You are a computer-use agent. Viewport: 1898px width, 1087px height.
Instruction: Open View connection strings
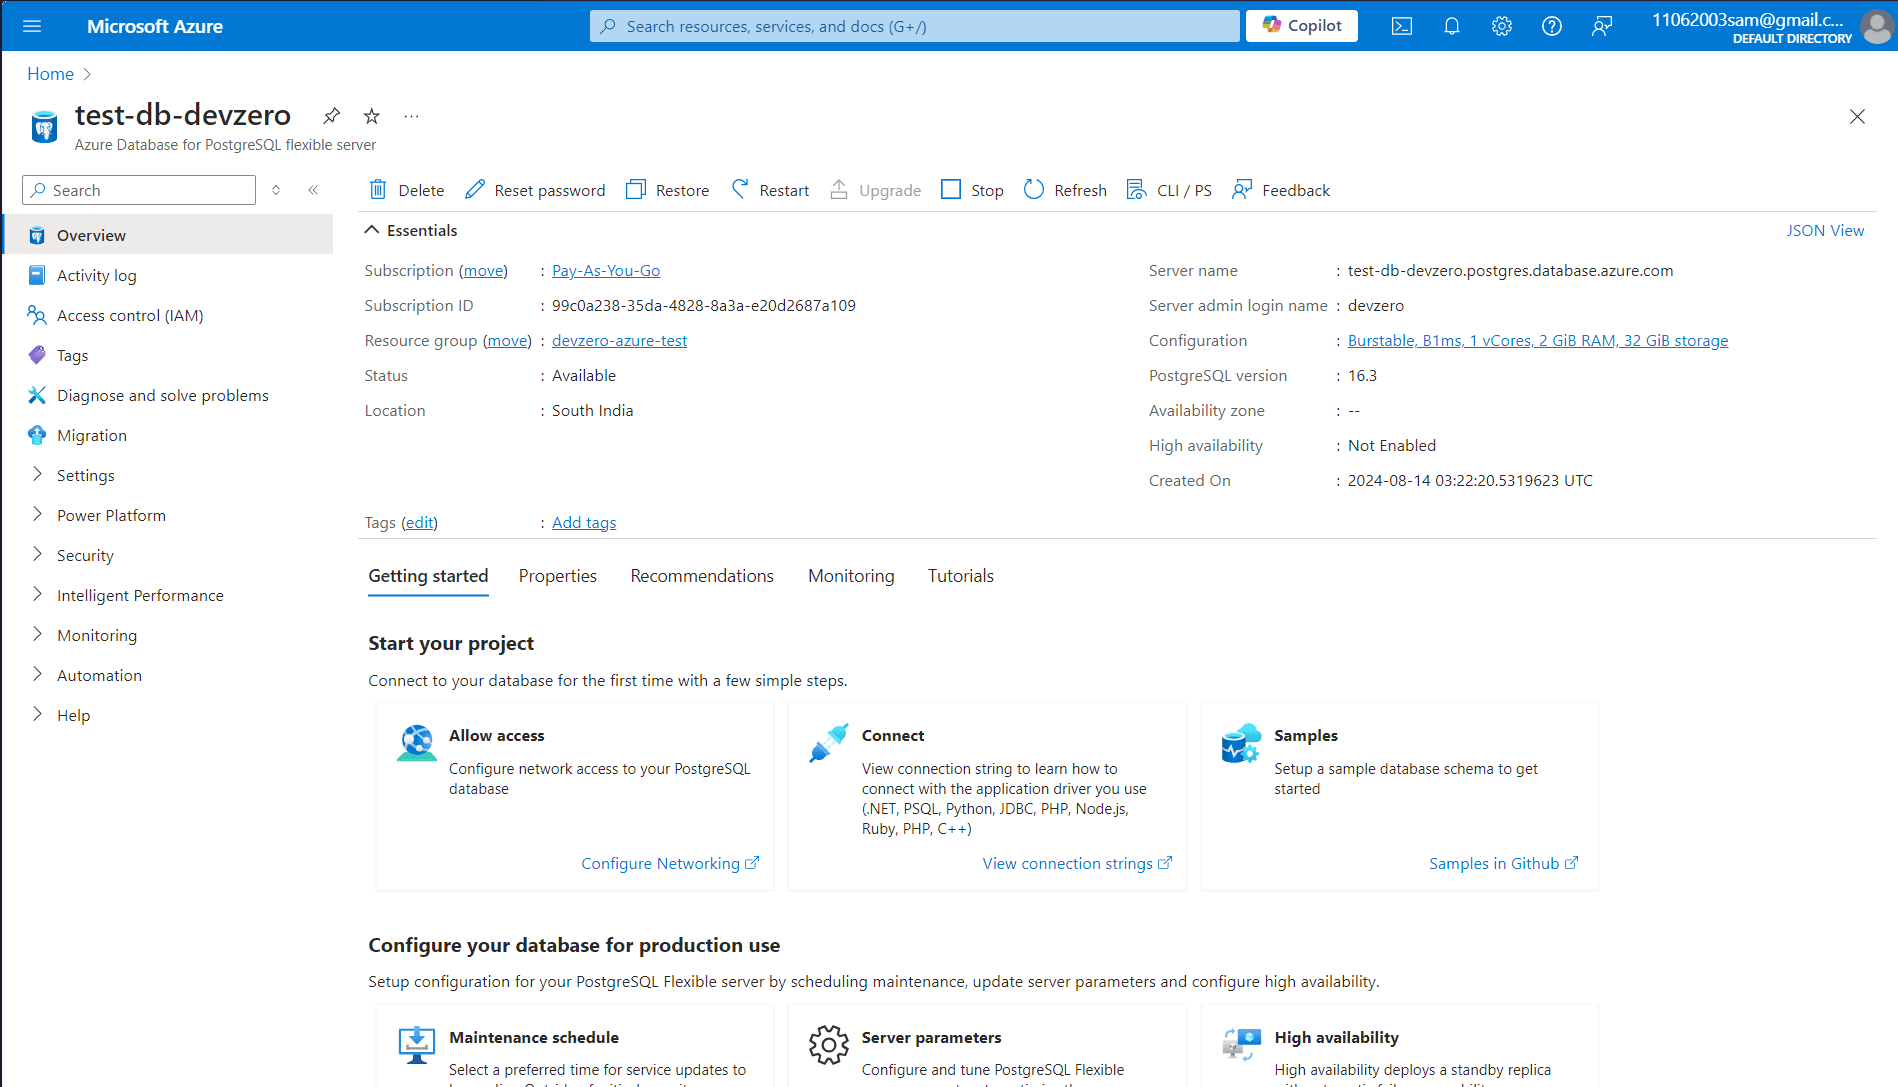[1068, 863]
